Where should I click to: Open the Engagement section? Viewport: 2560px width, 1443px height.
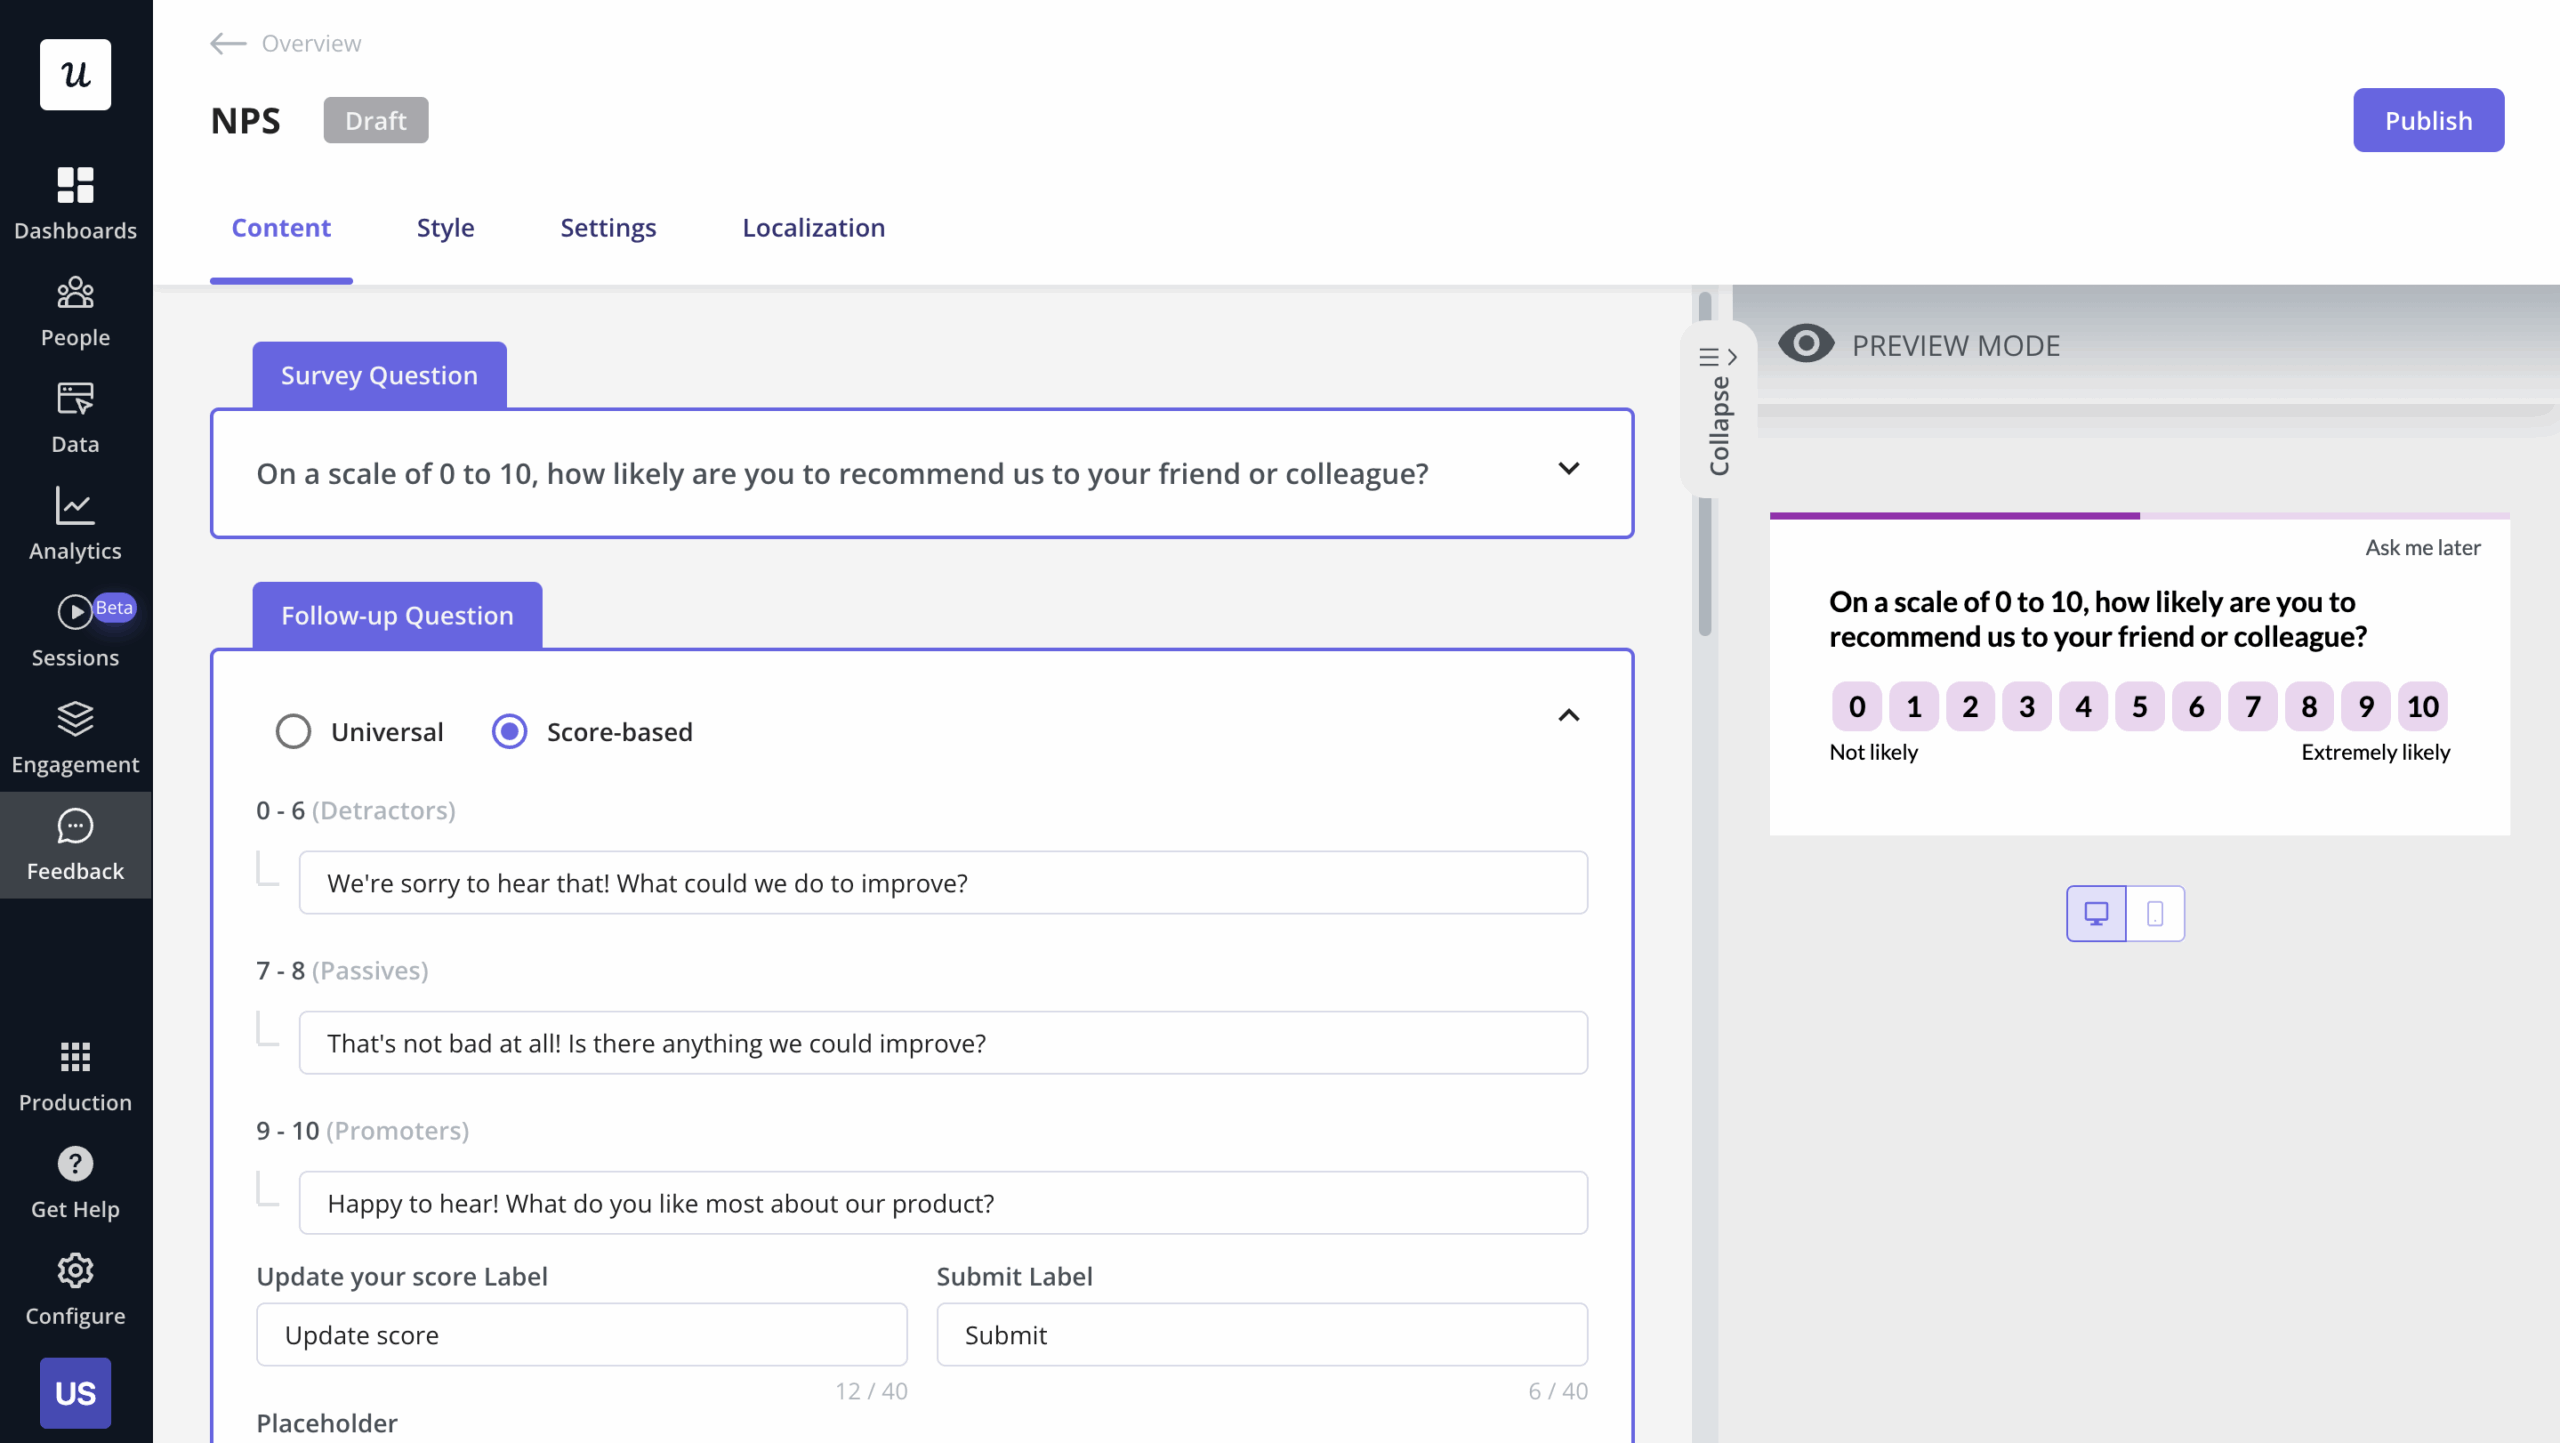pos(75,738)
